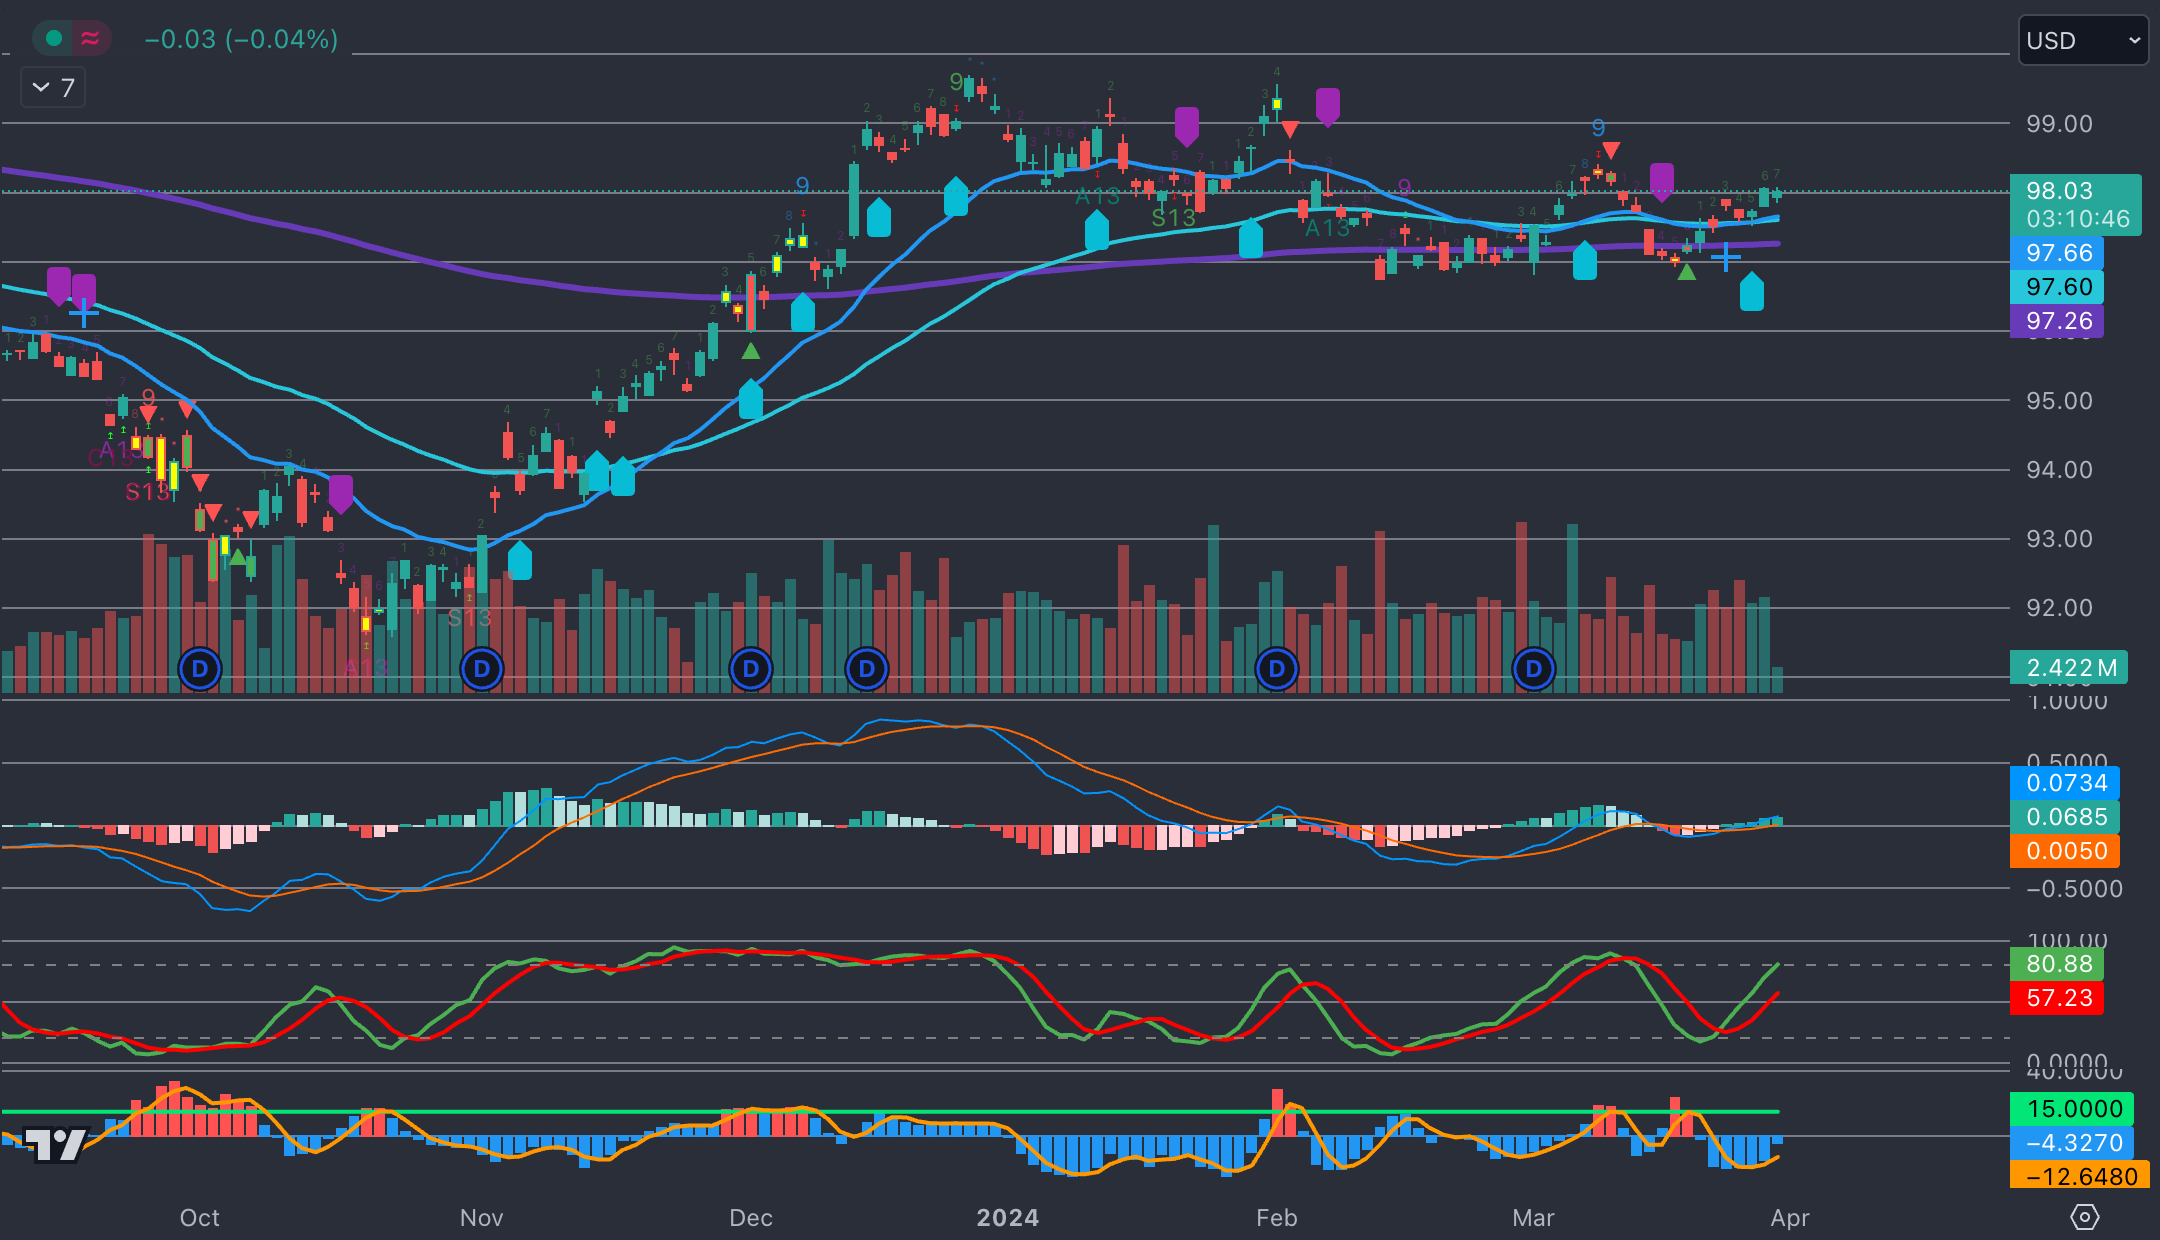Click the blue oscillator label -4.3270

[x=2072, y=1143]
